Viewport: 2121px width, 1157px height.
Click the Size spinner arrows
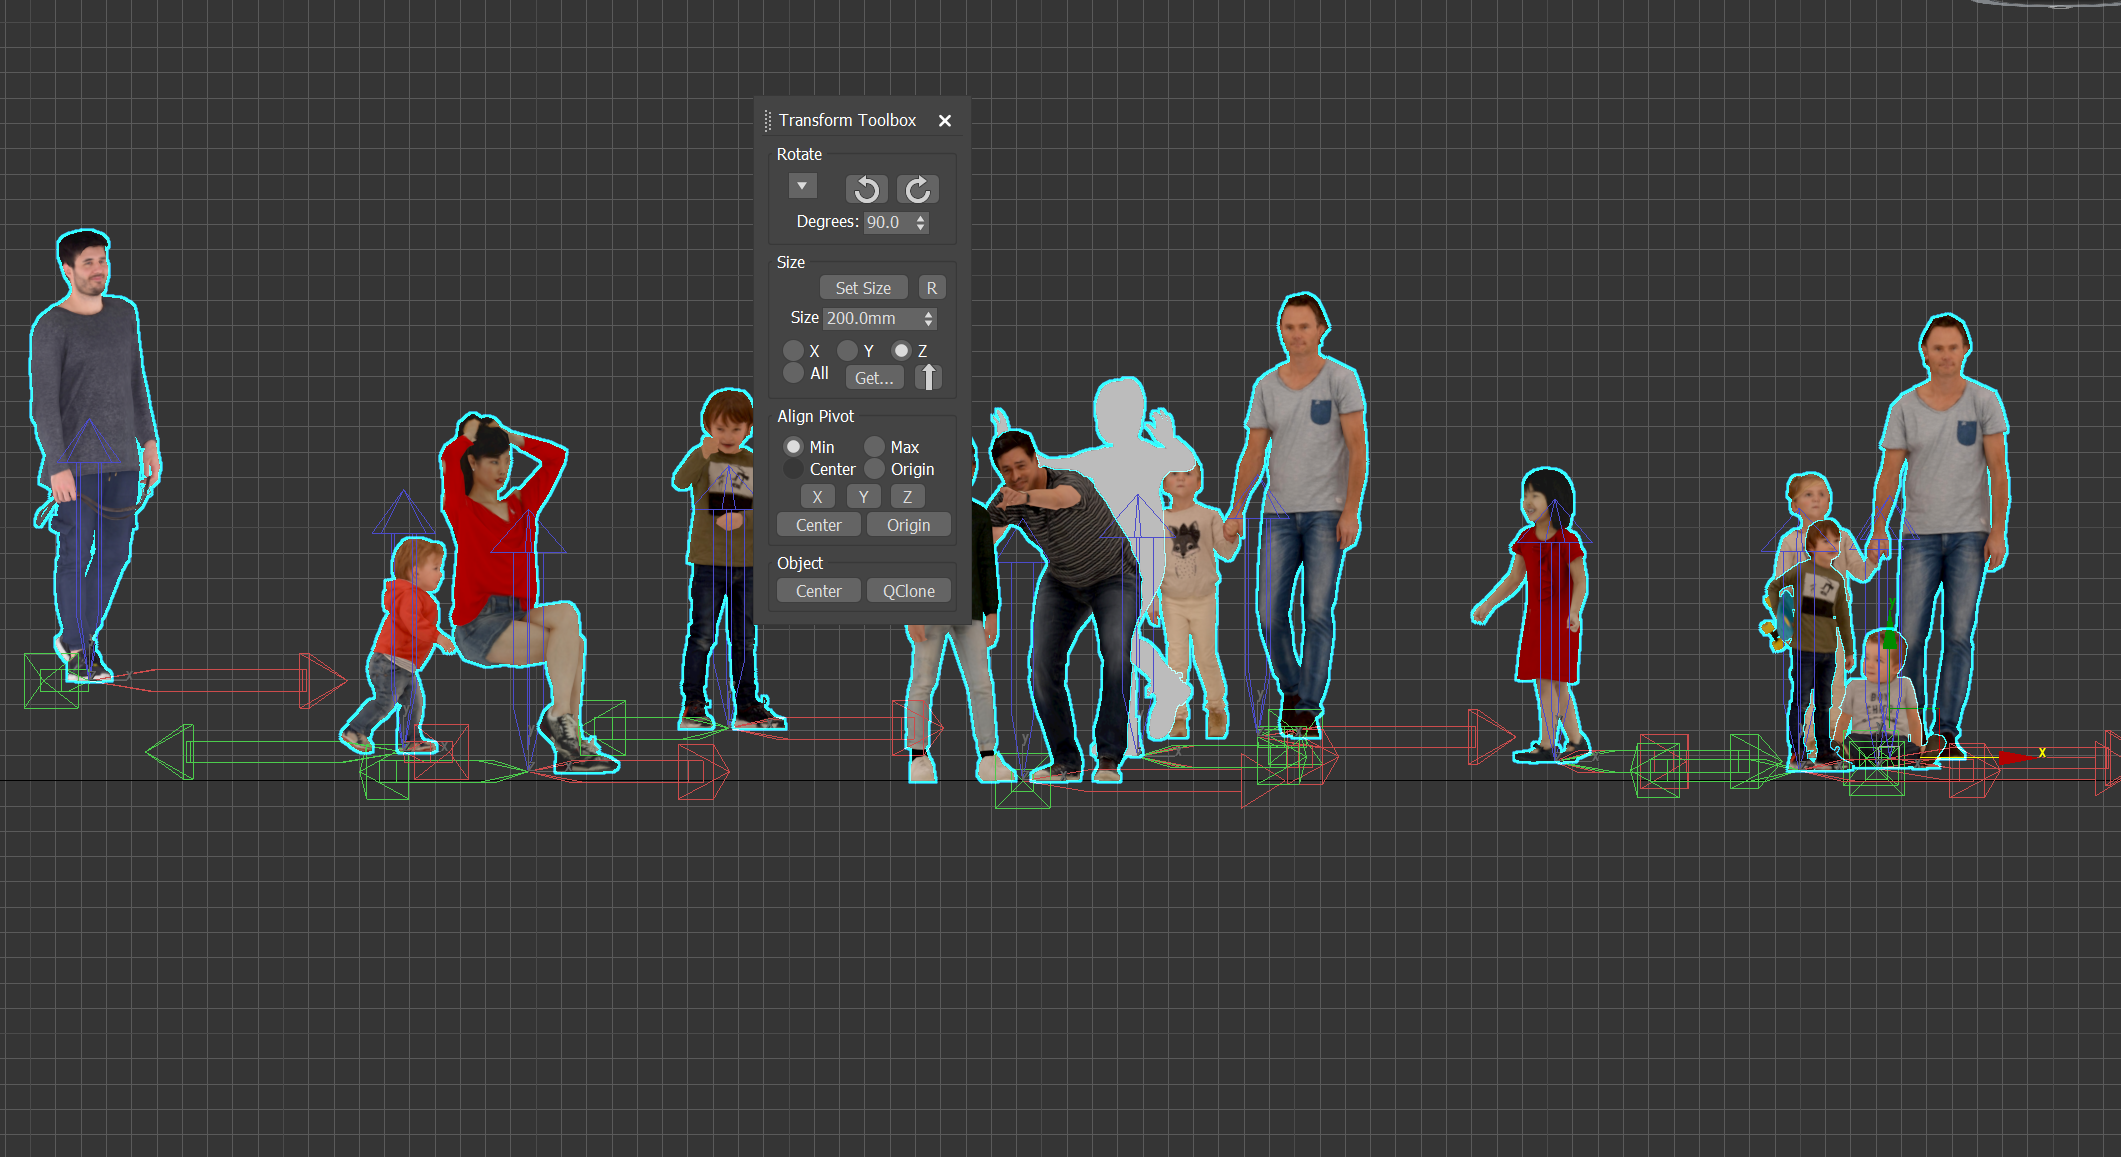[929, 318]
